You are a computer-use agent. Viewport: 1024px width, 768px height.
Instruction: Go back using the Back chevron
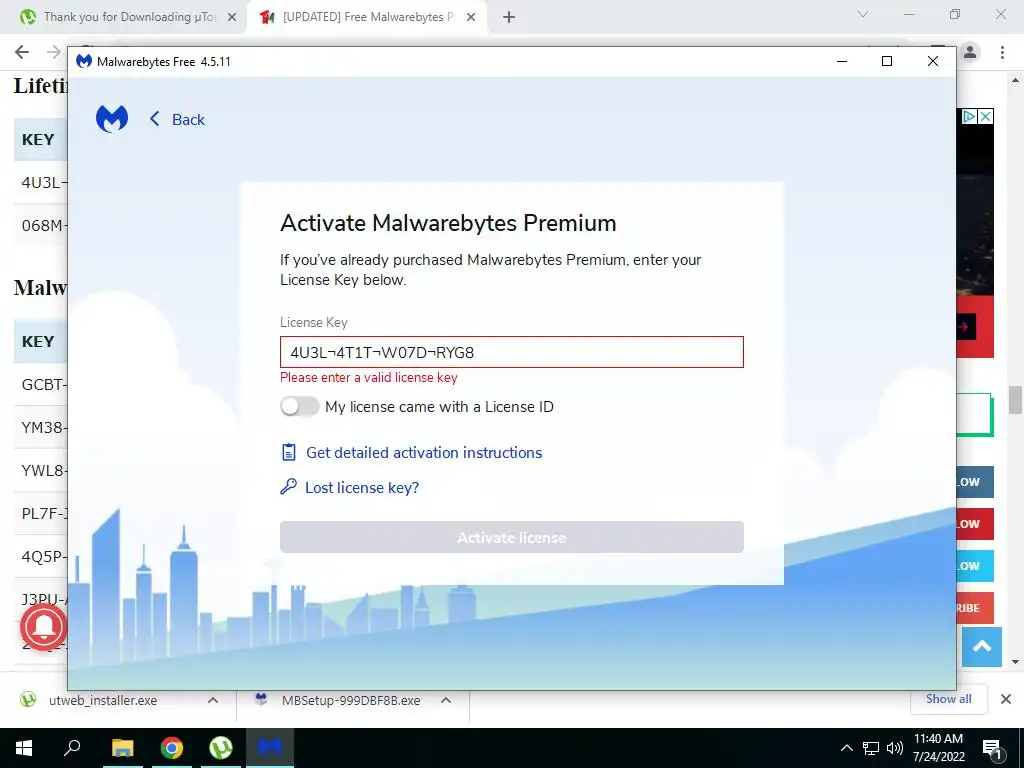coord(154,119)
